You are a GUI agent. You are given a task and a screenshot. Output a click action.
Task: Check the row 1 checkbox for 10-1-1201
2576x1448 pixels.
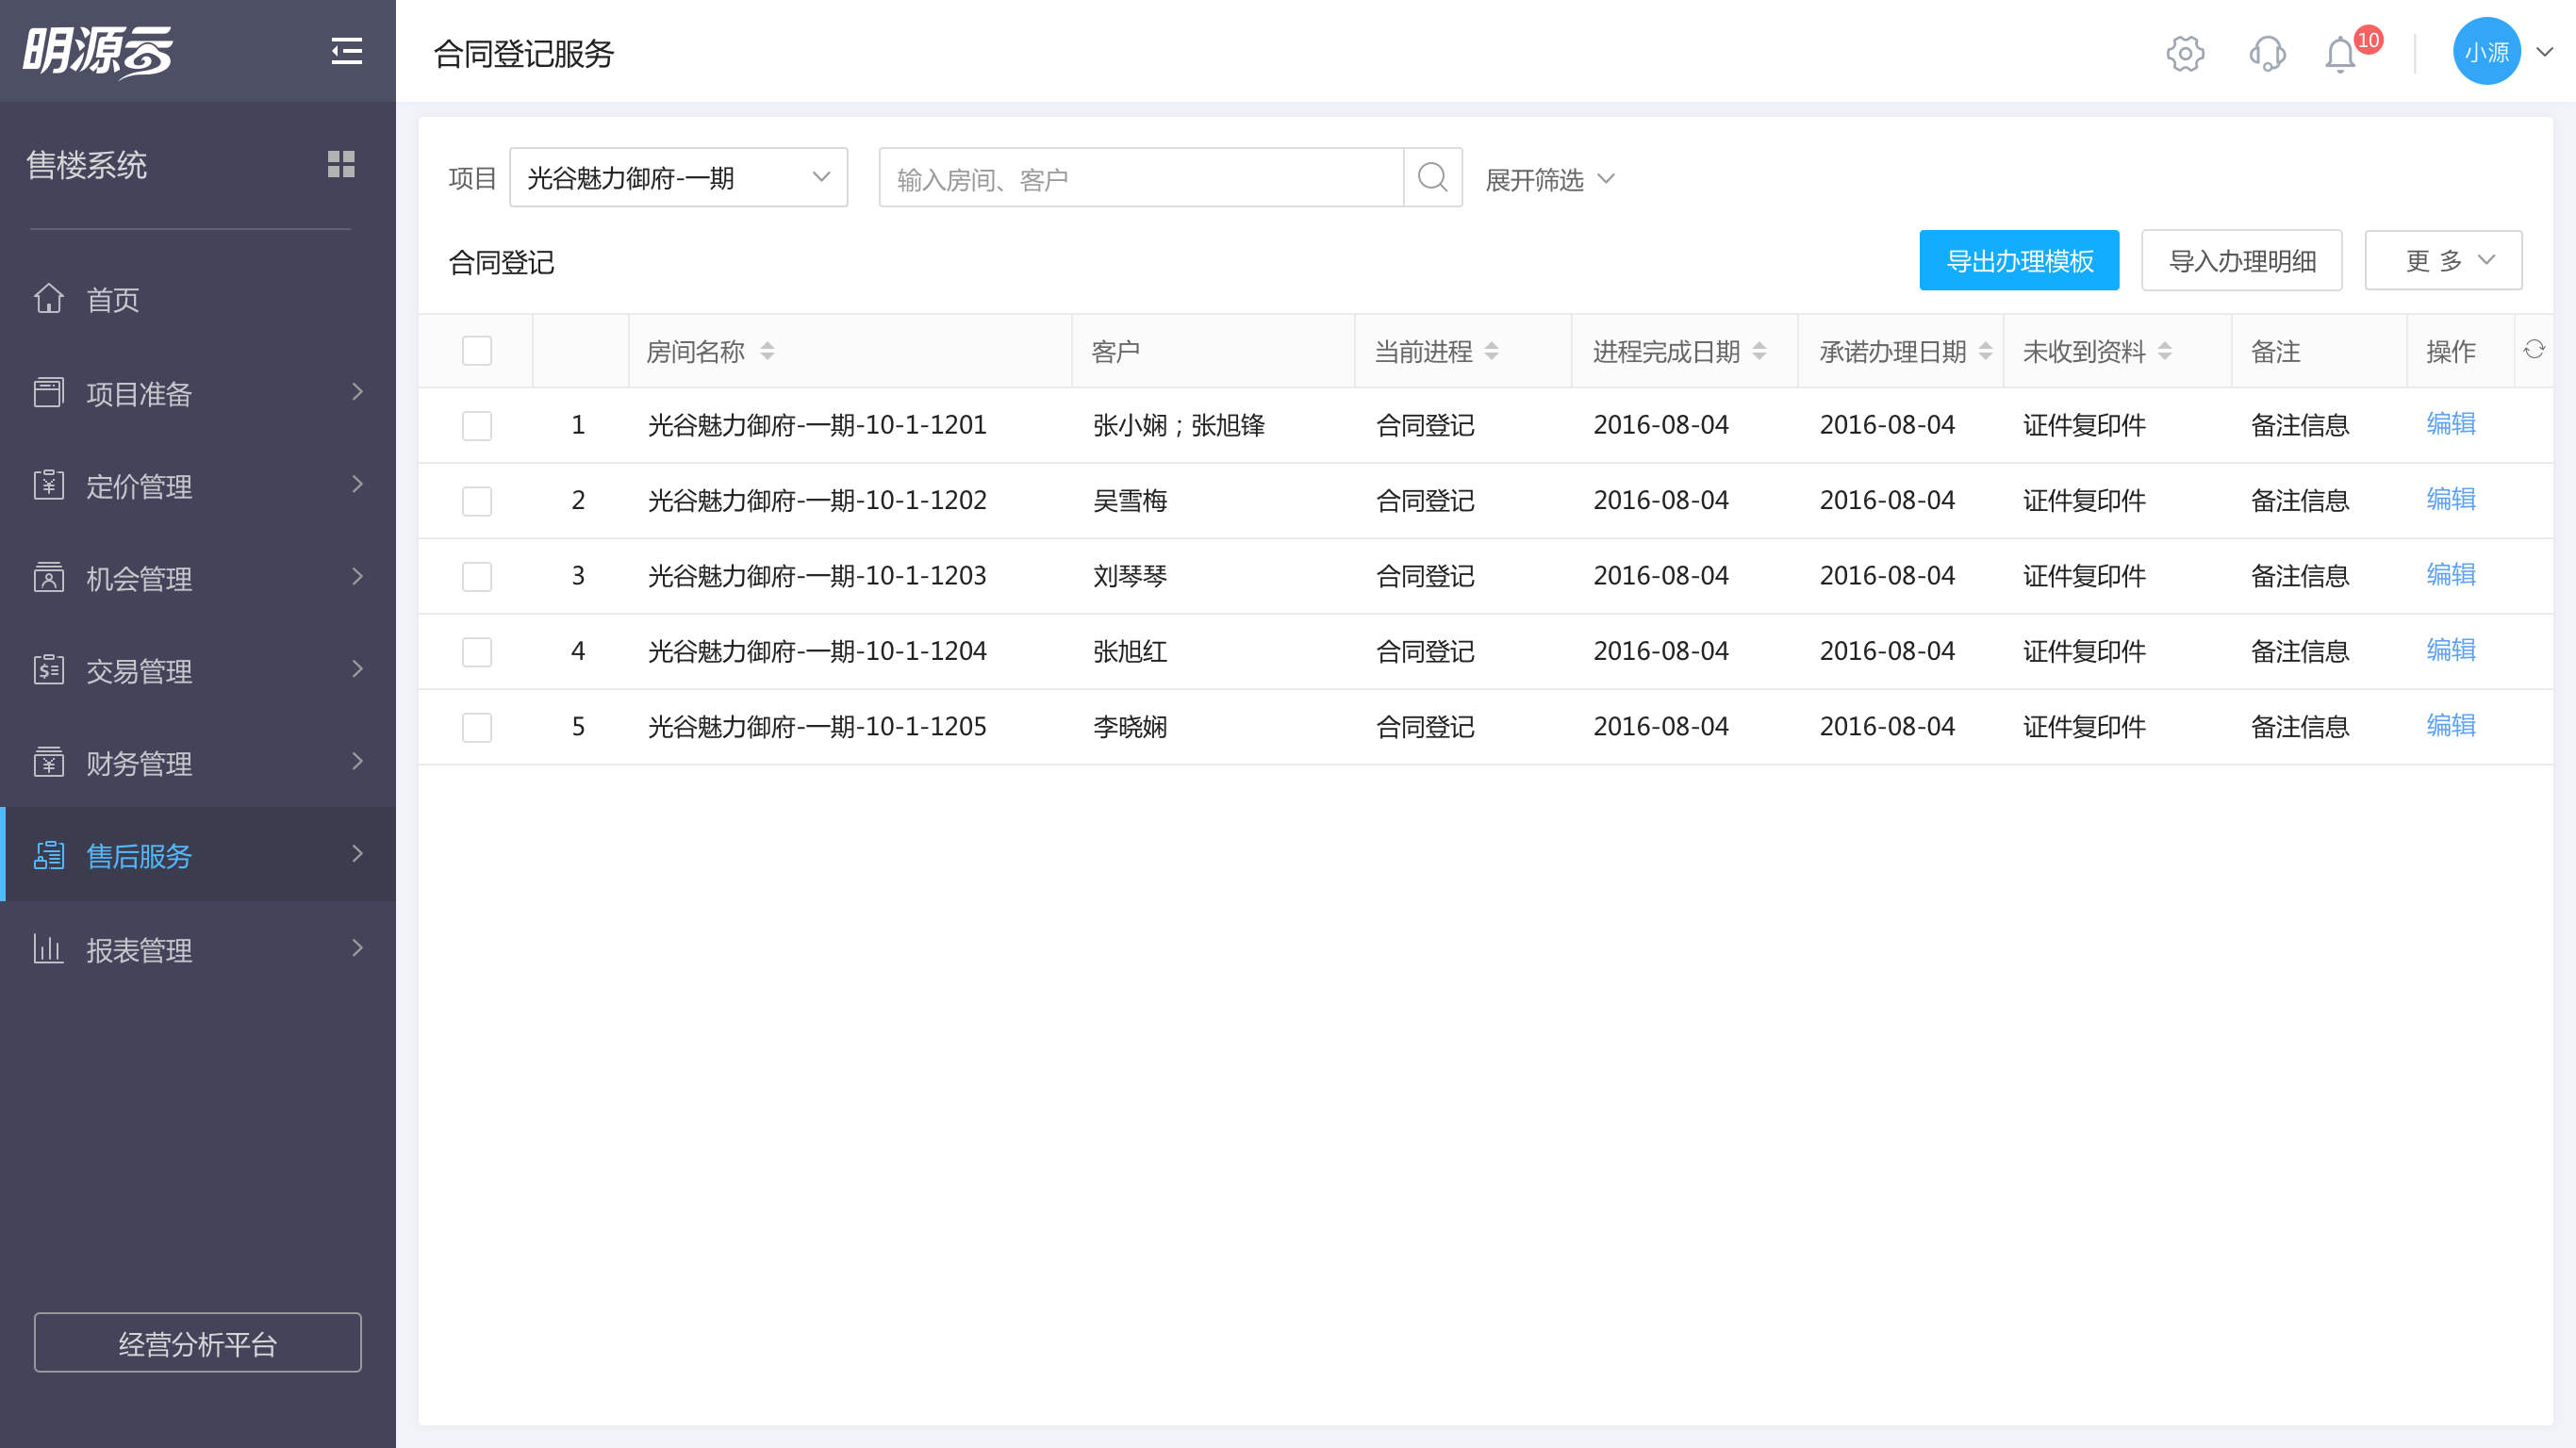(x=477, y=426)
